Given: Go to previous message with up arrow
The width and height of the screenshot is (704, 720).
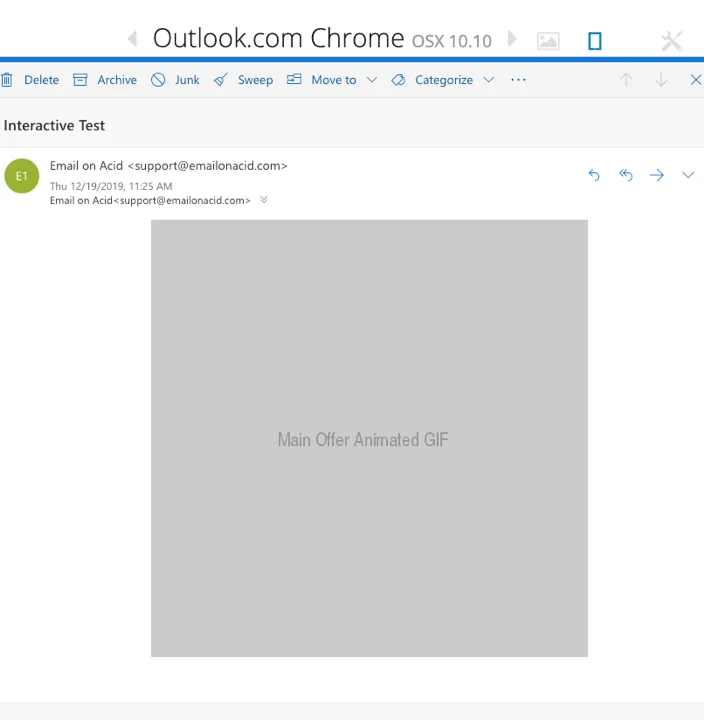Looking at the screenshot, I should click(x=626, y=80).
